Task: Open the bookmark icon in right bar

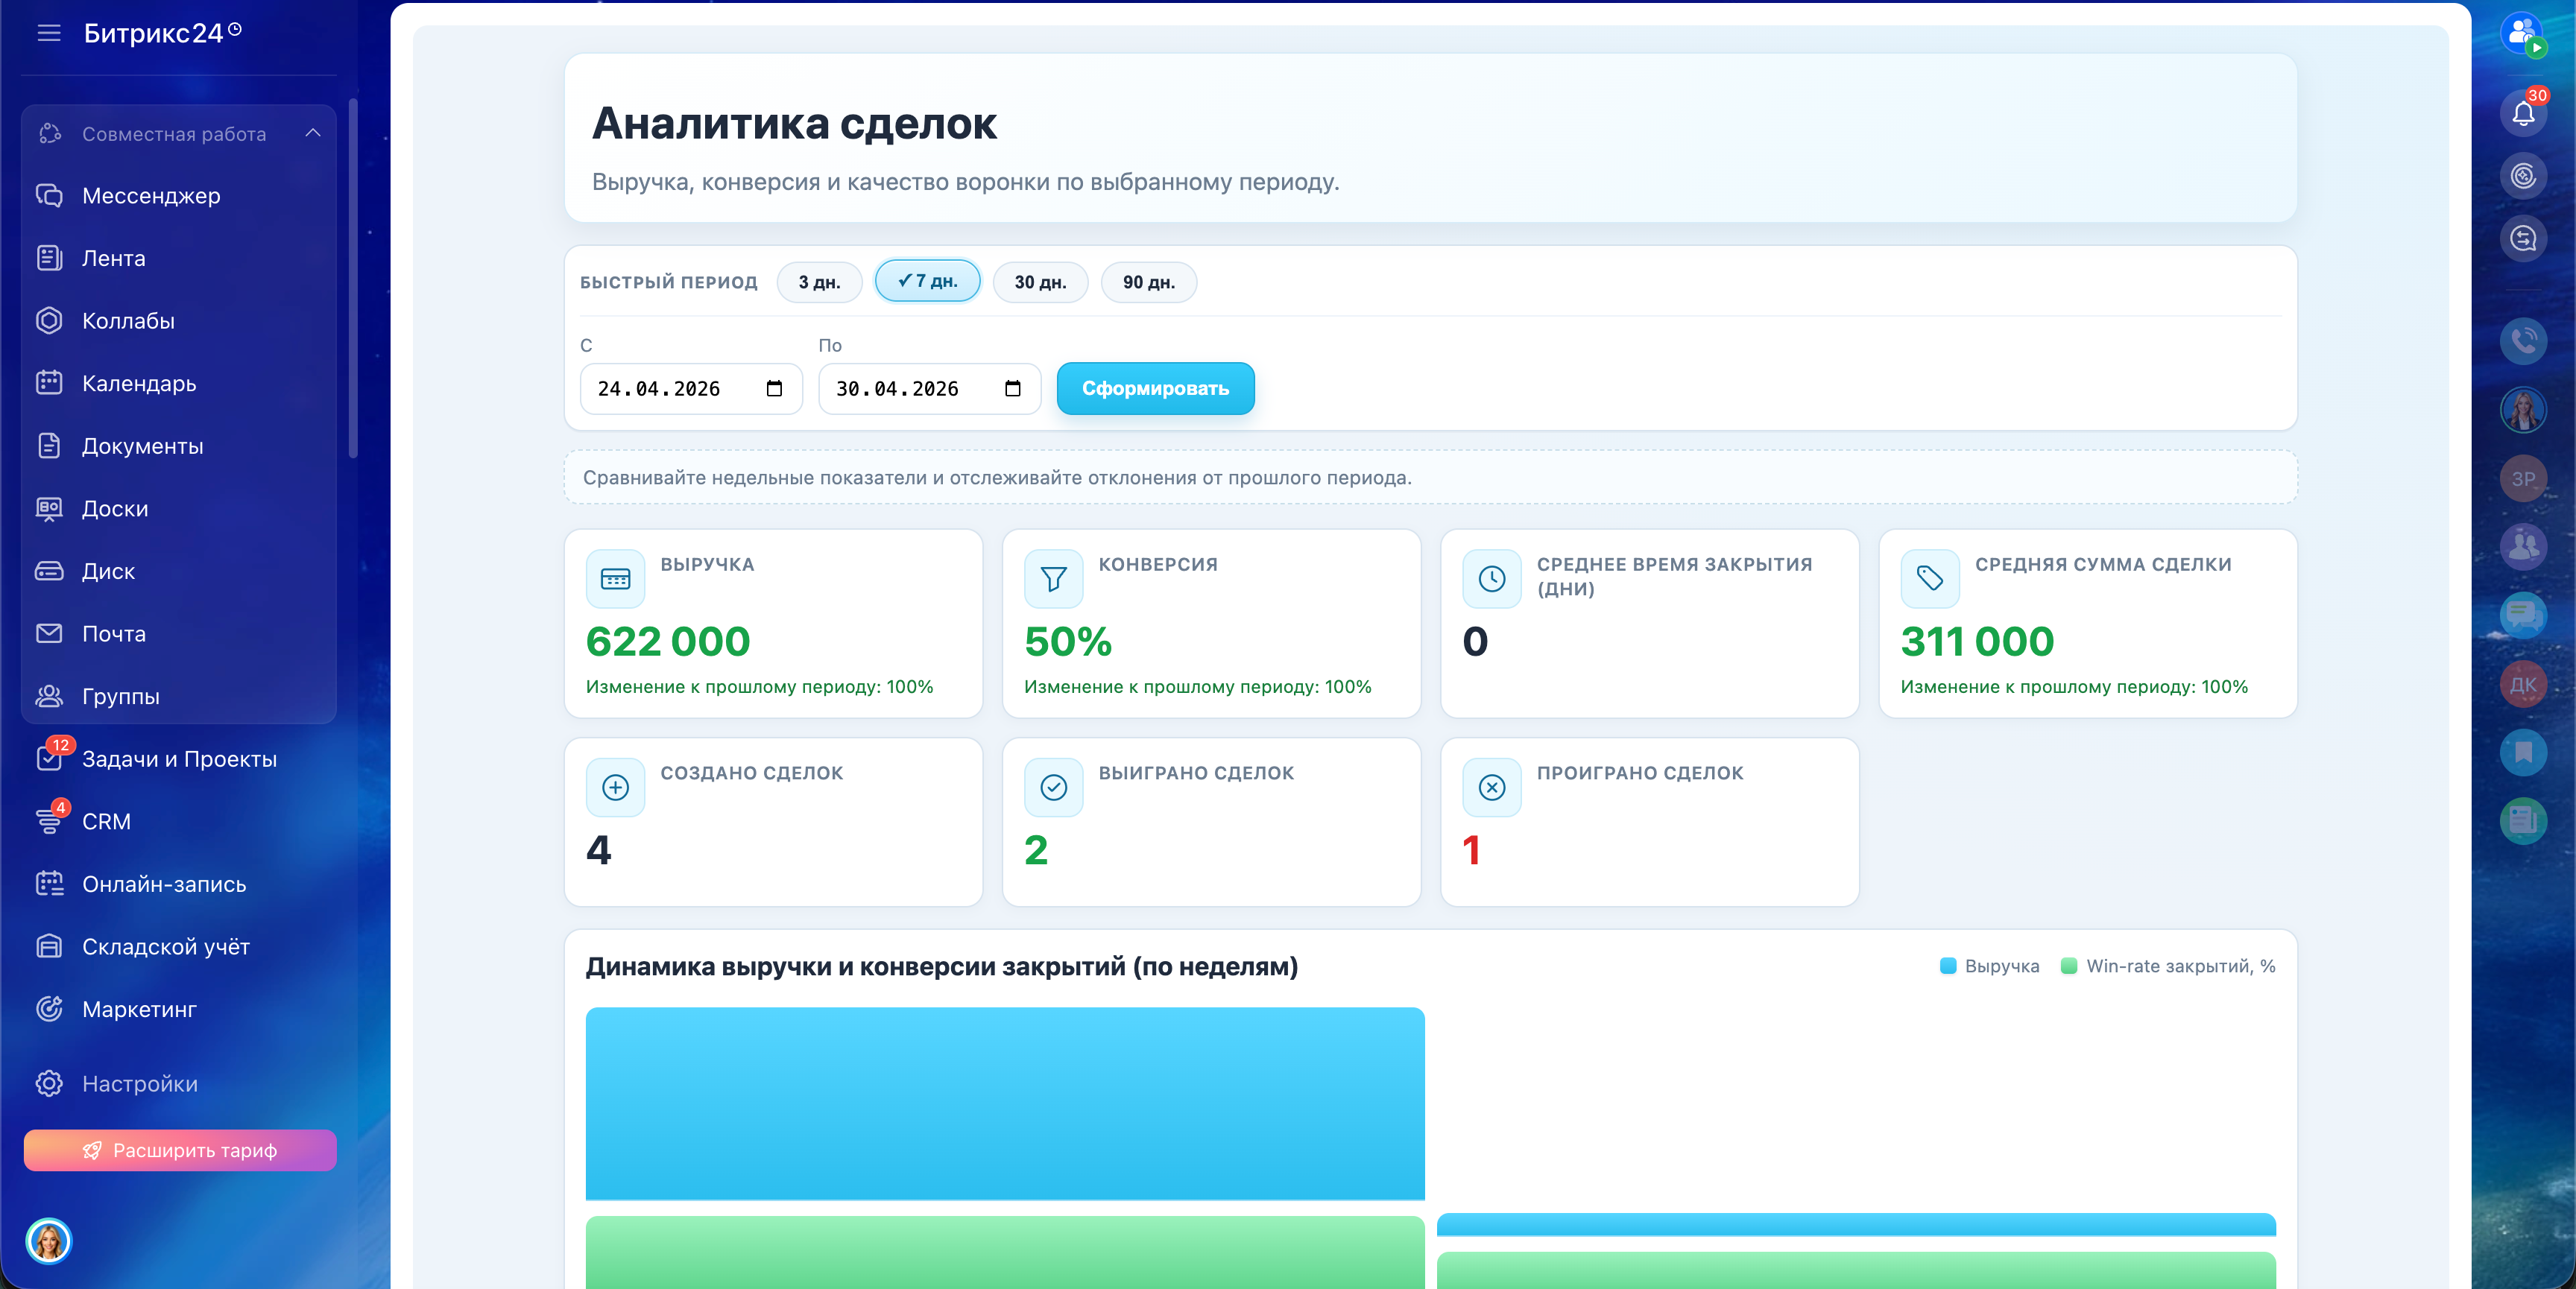Action: point(2523,753)
